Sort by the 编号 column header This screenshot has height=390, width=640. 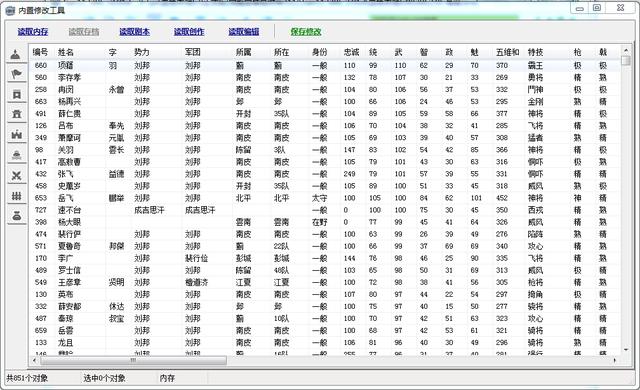click(40, 52)
